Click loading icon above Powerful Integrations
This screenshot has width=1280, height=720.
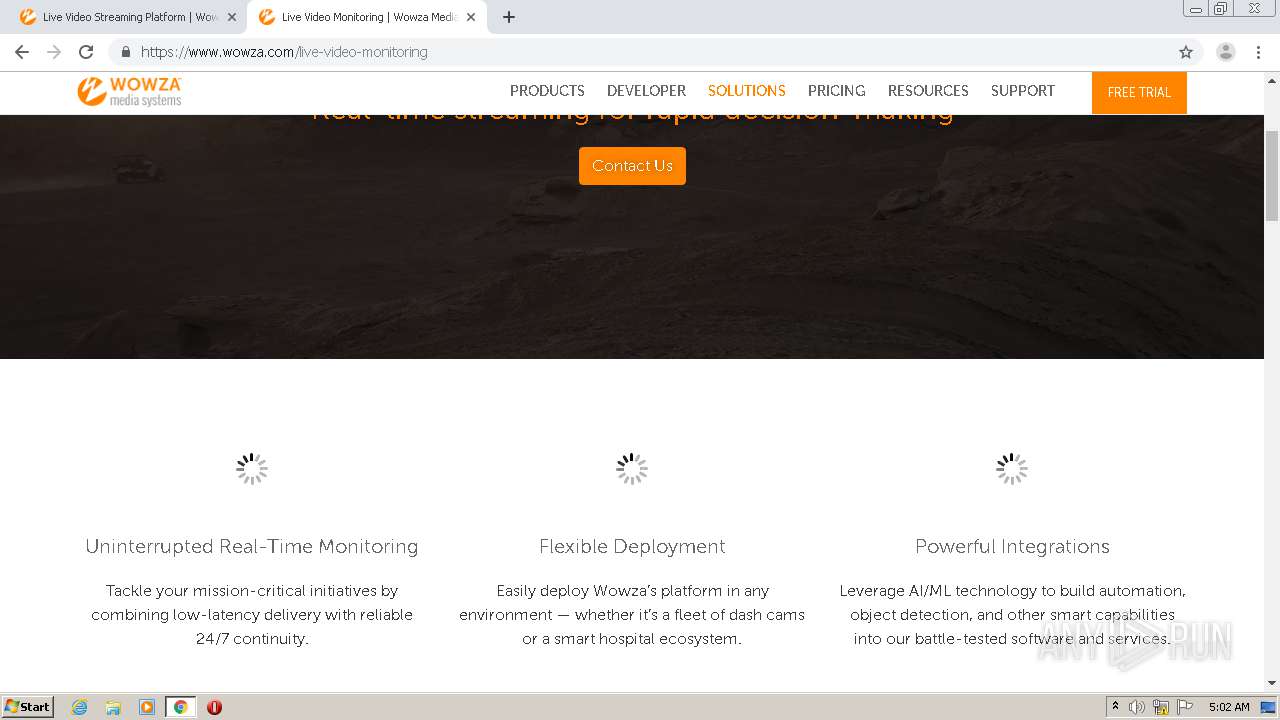point(1012,469)
